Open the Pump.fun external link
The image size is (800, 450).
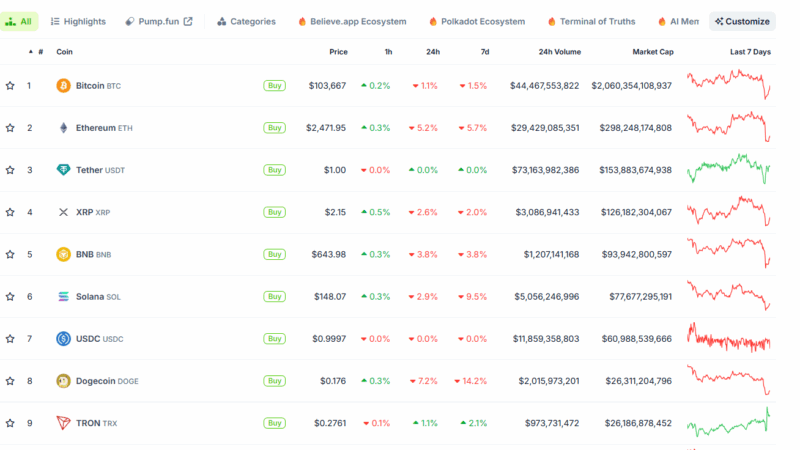[159, 21]
